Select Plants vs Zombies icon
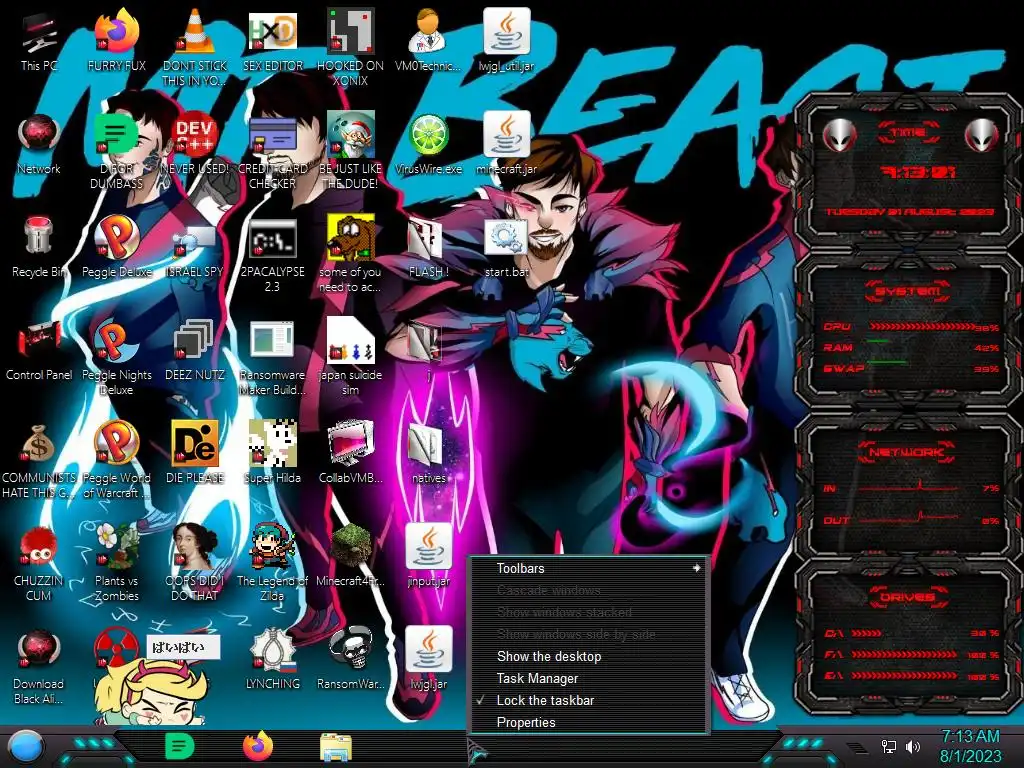The image size is (1024, 768). tap(116, 547)
